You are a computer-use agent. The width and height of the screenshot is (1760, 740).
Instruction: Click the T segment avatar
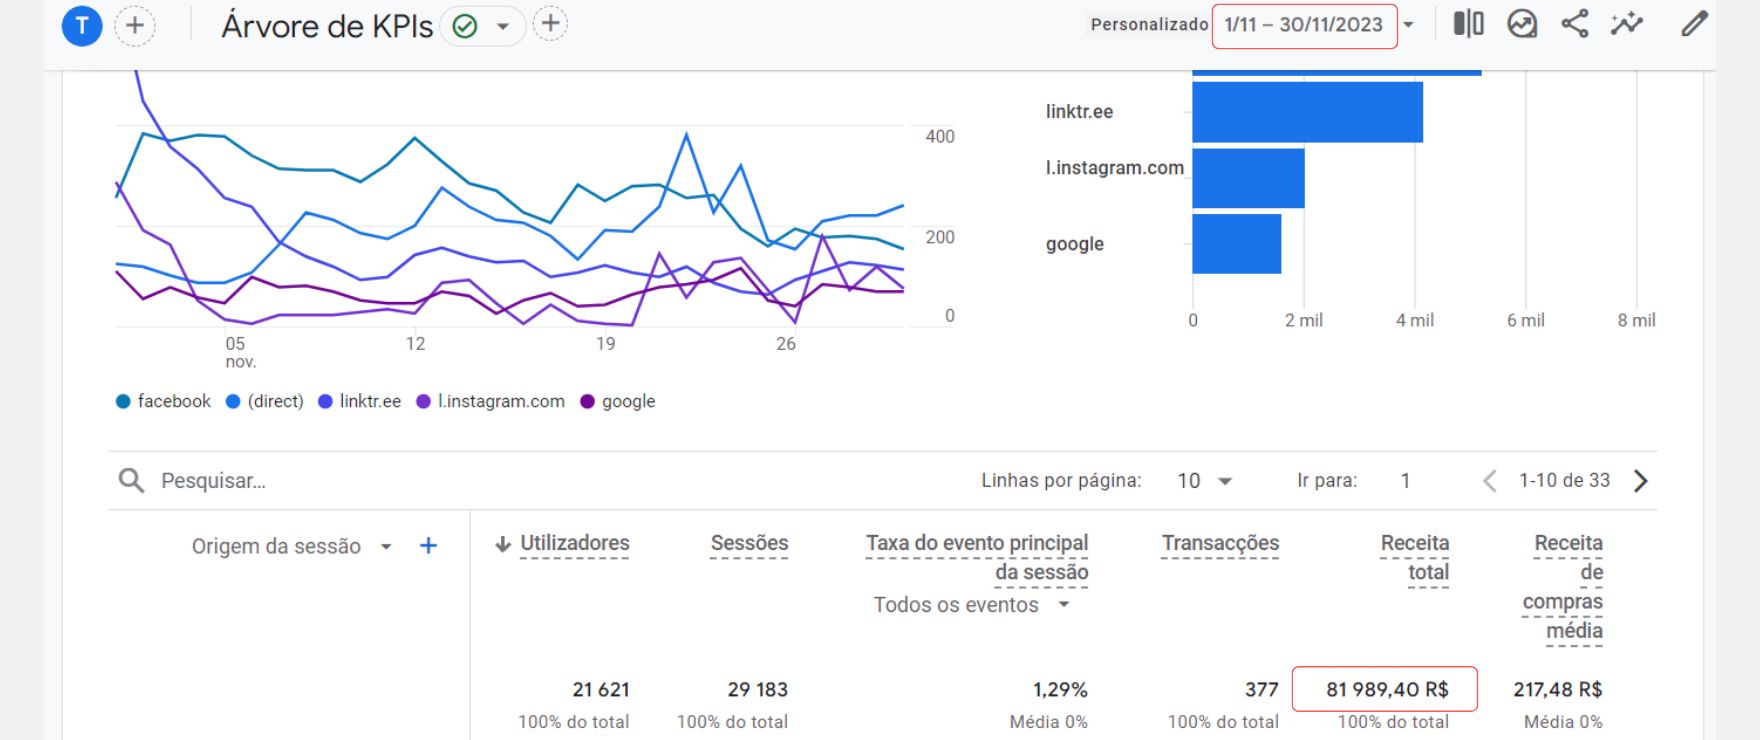point(82,26)
